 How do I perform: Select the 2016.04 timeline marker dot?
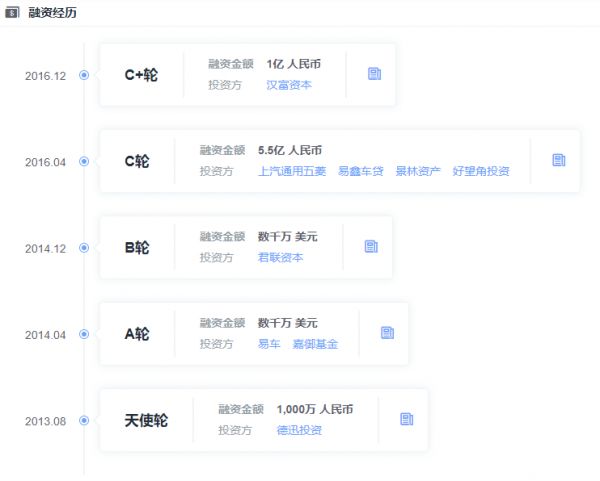click(84, 161)
